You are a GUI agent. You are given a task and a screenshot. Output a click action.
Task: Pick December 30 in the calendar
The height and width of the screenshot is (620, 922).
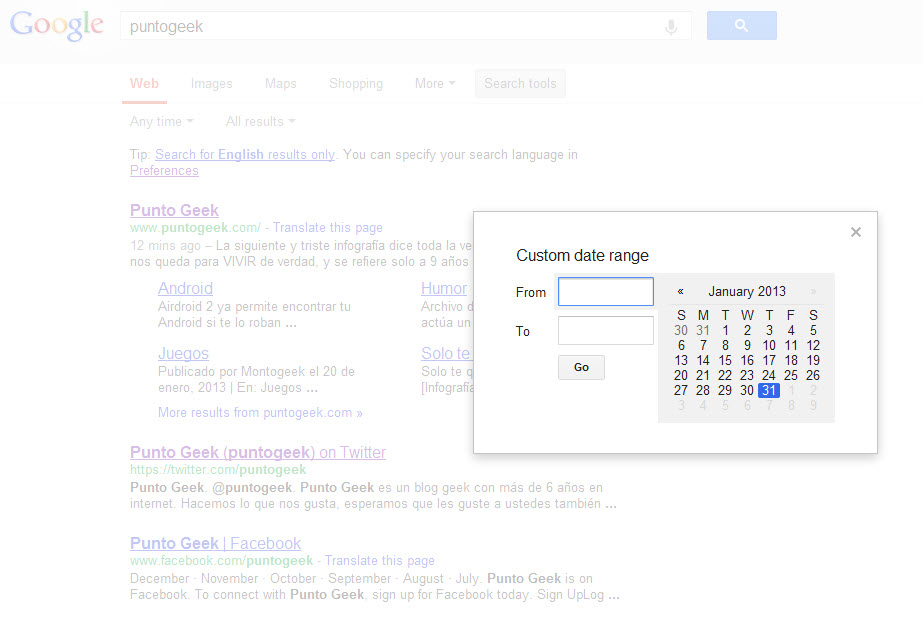click(x=681, y=330)
